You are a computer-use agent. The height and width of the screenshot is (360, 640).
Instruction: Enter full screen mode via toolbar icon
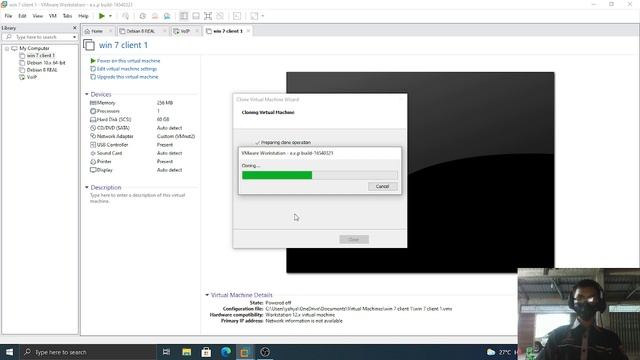click(208, 16)
